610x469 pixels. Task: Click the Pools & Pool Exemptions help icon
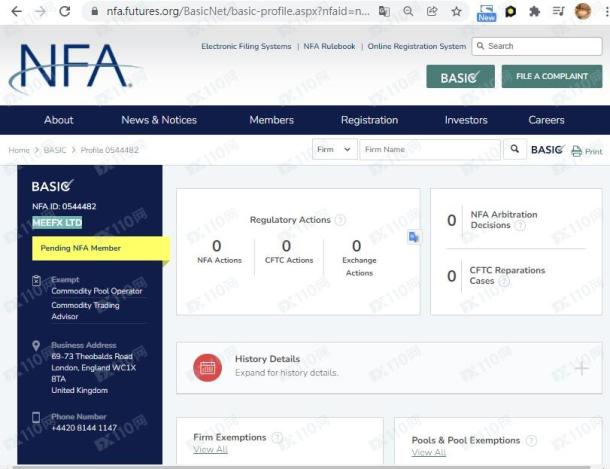point(531,441)
